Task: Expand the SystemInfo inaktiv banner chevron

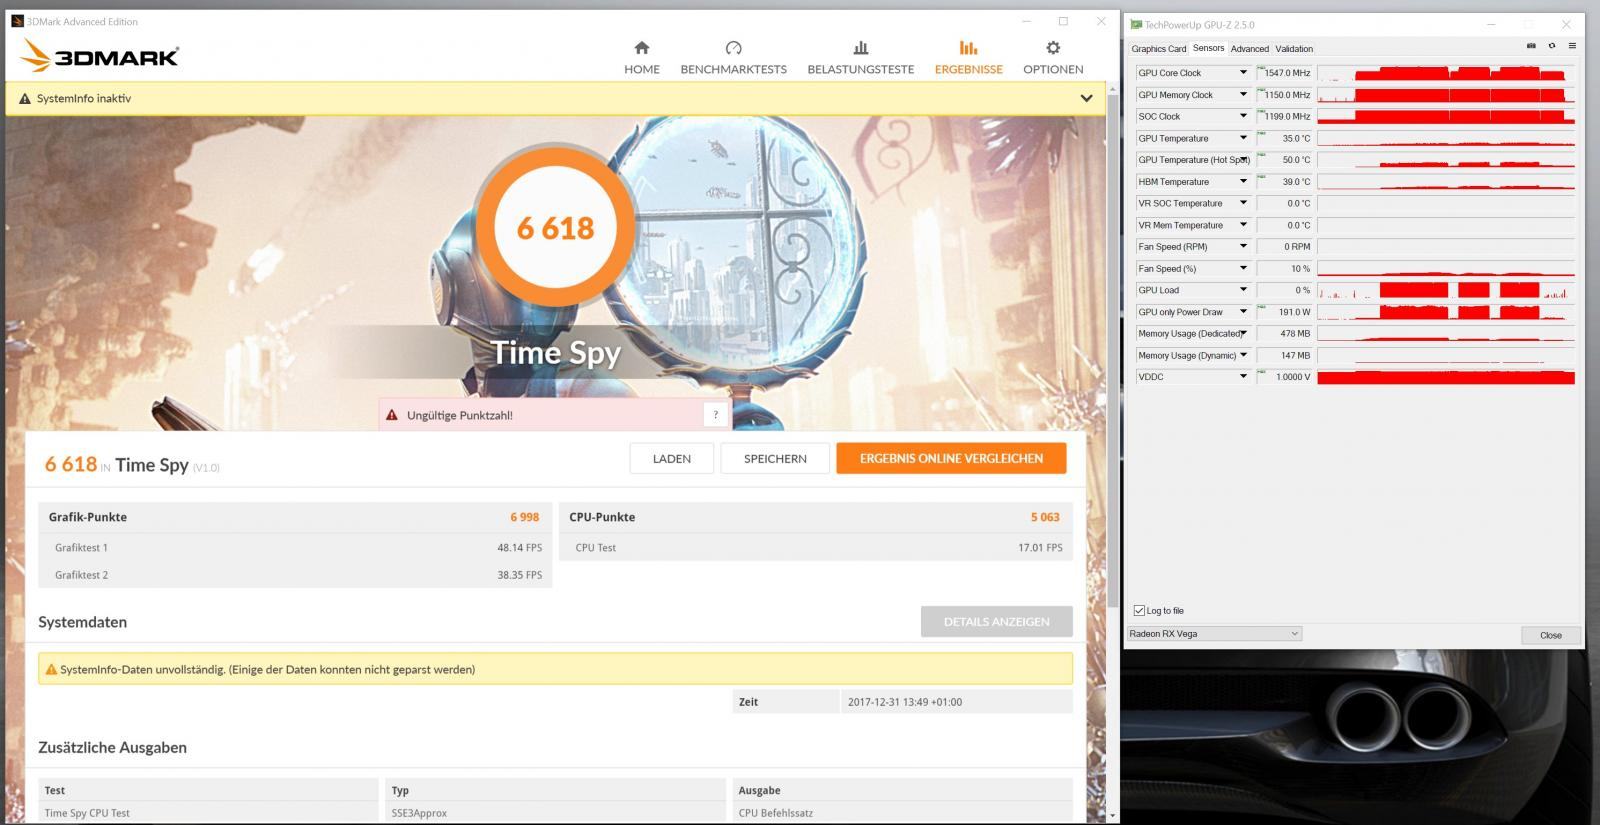Action: pos(1086,98)
